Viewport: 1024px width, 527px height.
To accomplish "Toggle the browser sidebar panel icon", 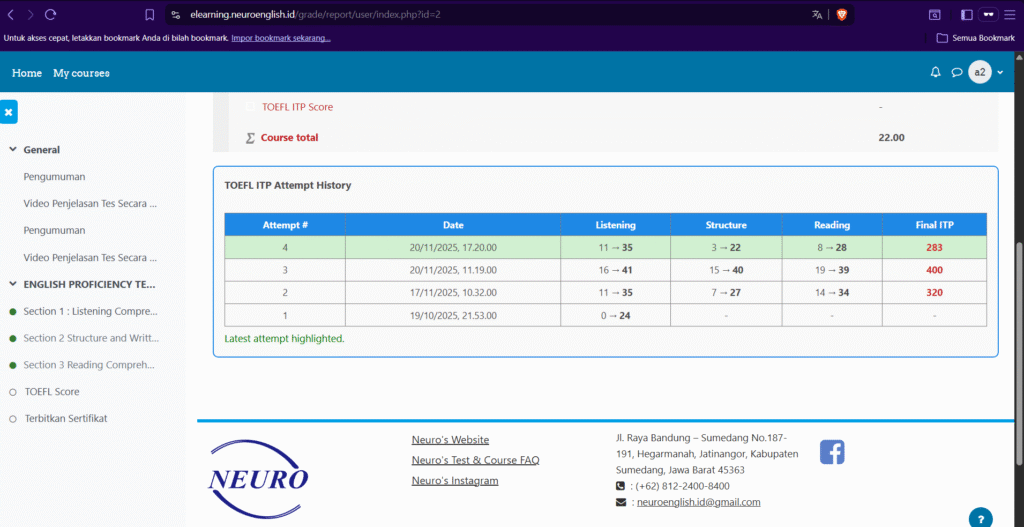I will tap(966, 15).
